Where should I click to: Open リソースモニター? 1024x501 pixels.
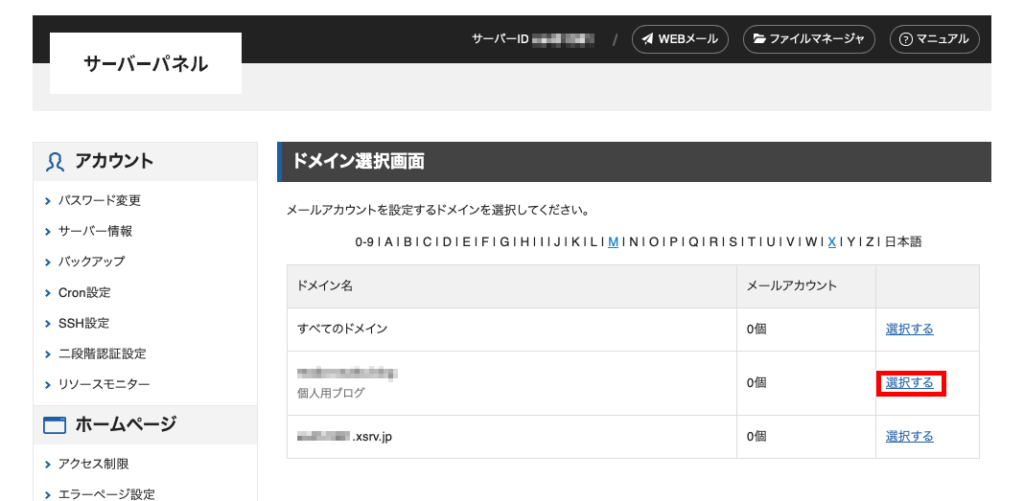pyautogui.click(x=104, y=385)
